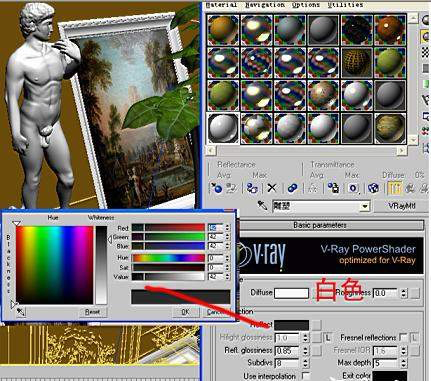Click the dark Reflect color swatch
The image size is (431, 381).
pyautogui.click(x=291, y=325)
